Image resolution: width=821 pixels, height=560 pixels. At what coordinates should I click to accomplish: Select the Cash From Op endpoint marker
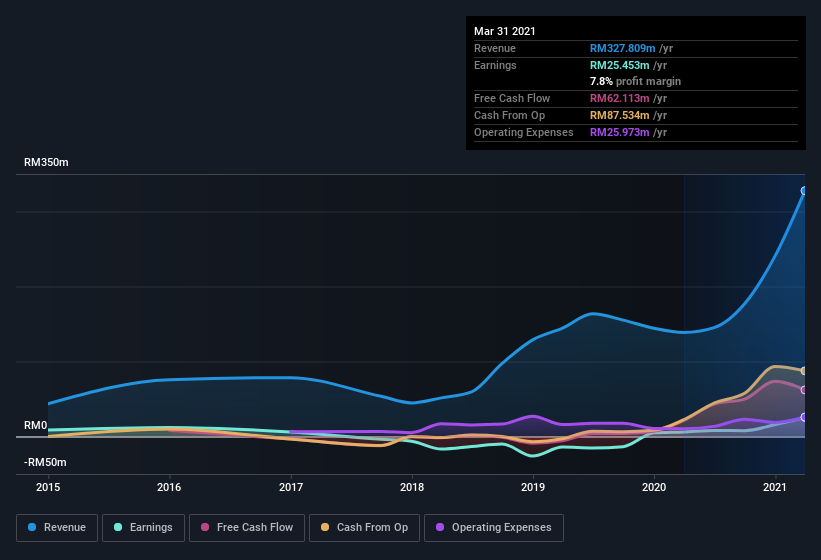tap(804, 371)
